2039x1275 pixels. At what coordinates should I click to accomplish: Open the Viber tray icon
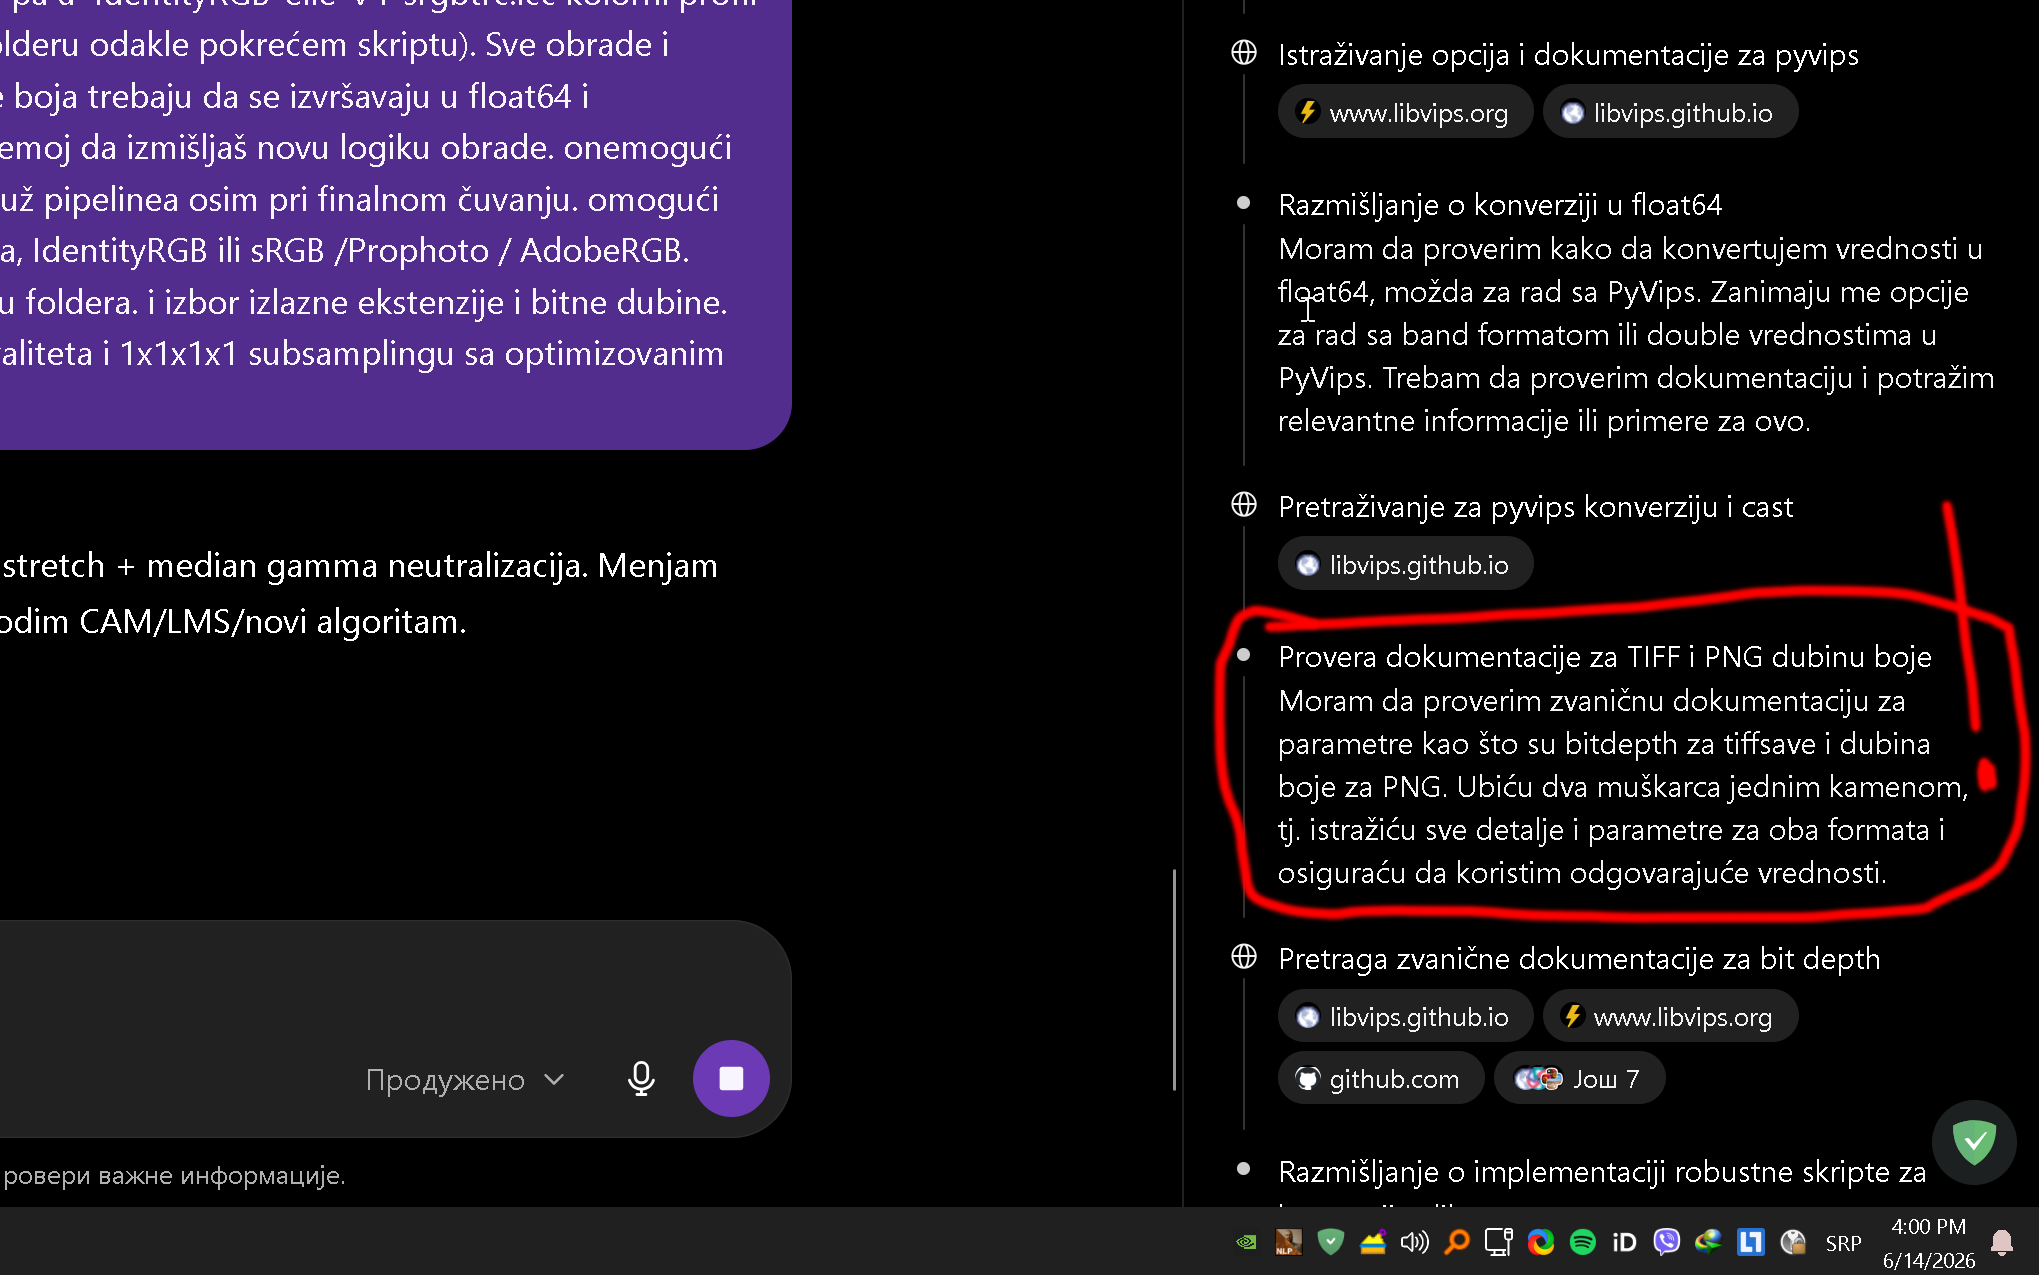1667,1242
